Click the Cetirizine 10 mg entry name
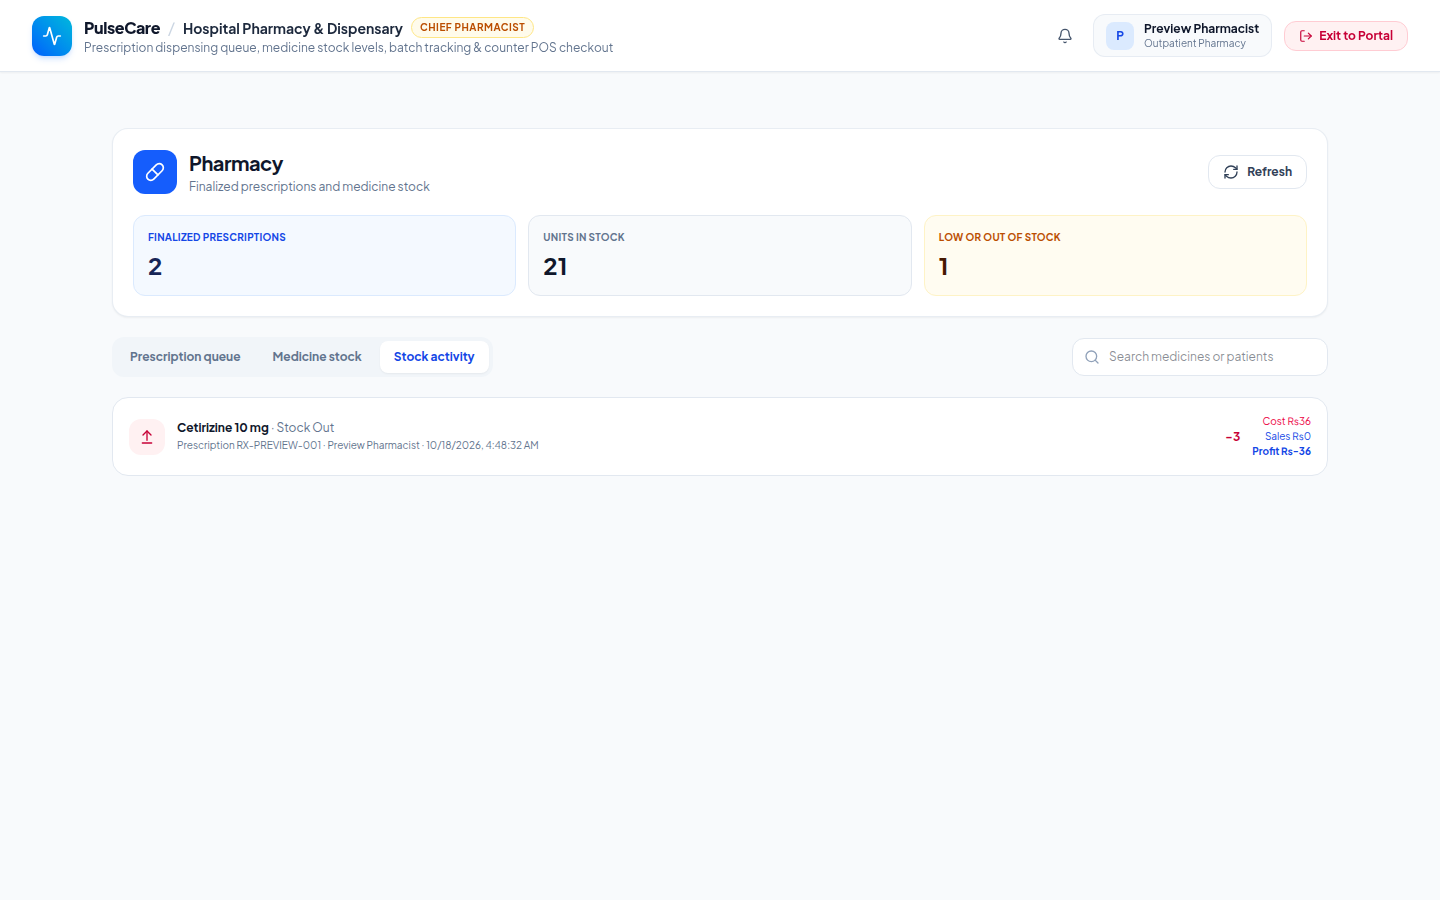The width and height of the screenshot is (1440, 900). 223,428
